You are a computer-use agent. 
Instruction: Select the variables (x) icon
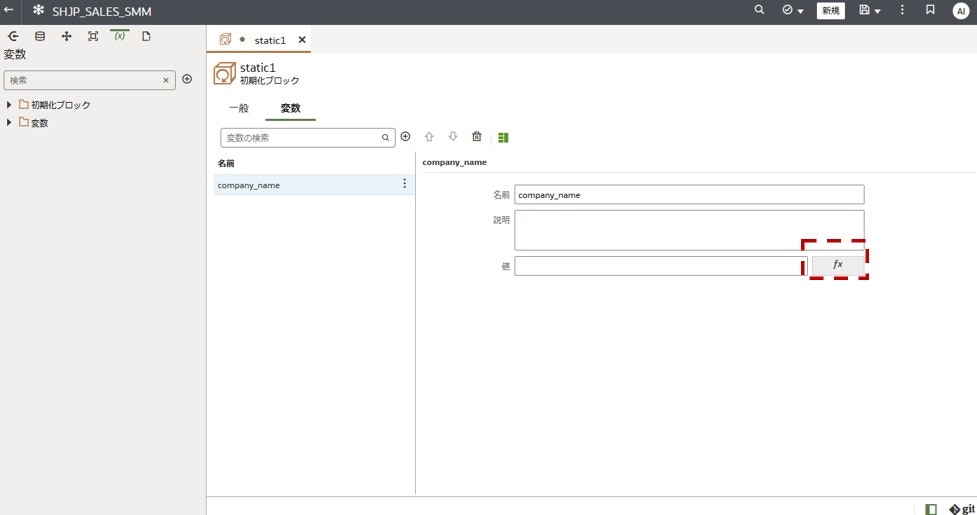coord(120,36)
